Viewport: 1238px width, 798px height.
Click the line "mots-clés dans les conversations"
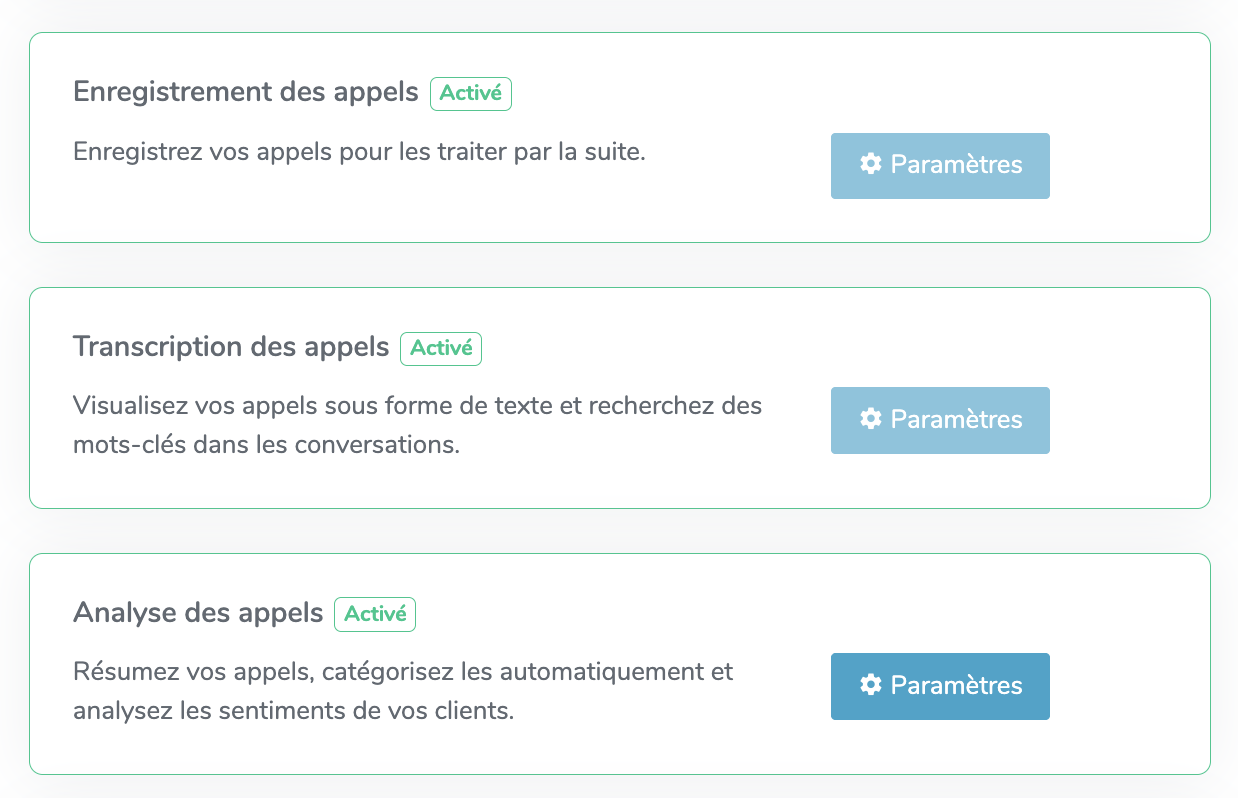(x=266, y=445)
